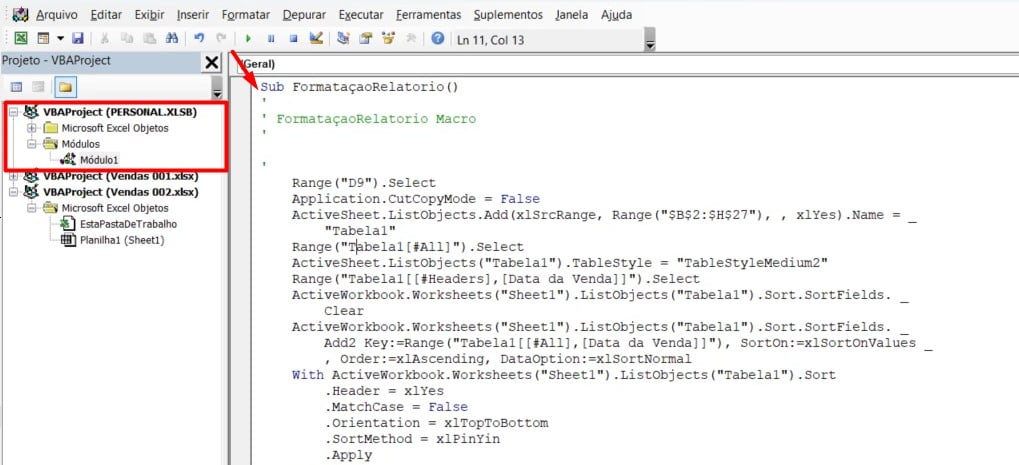Viewport: 1019px width, 465px height.
Task: Click the View Microsoft Excel toolbar icon
Action: pyautogui.click(x=21, y=38)
